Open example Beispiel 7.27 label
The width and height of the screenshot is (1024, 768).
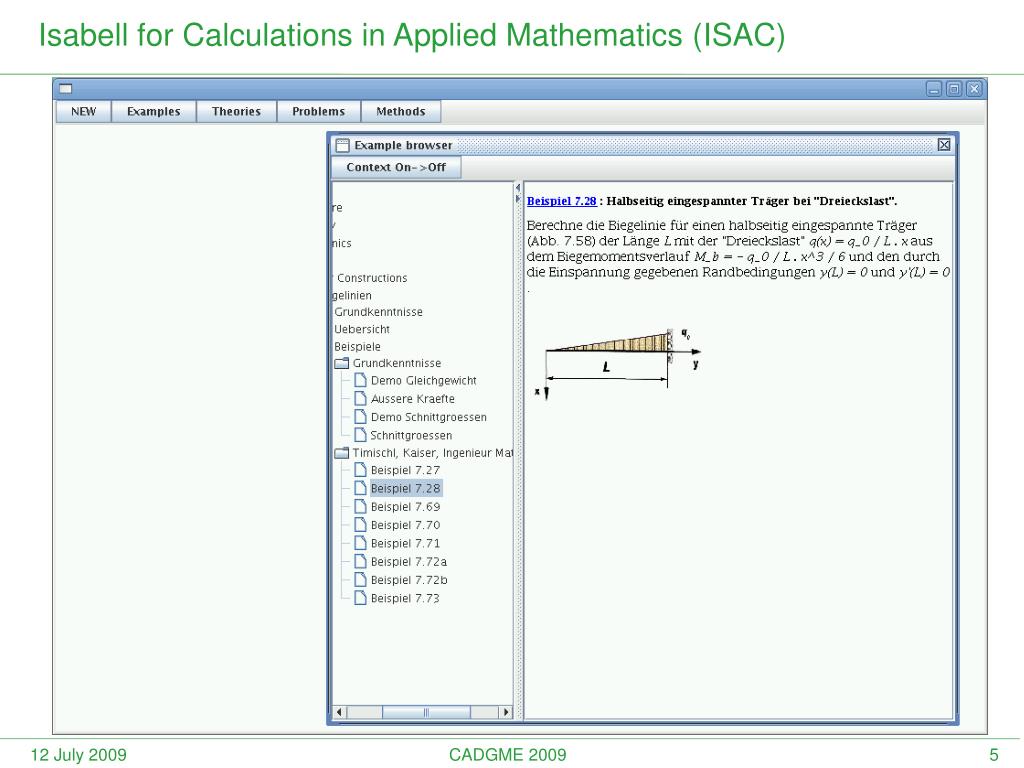pos(406,470)
